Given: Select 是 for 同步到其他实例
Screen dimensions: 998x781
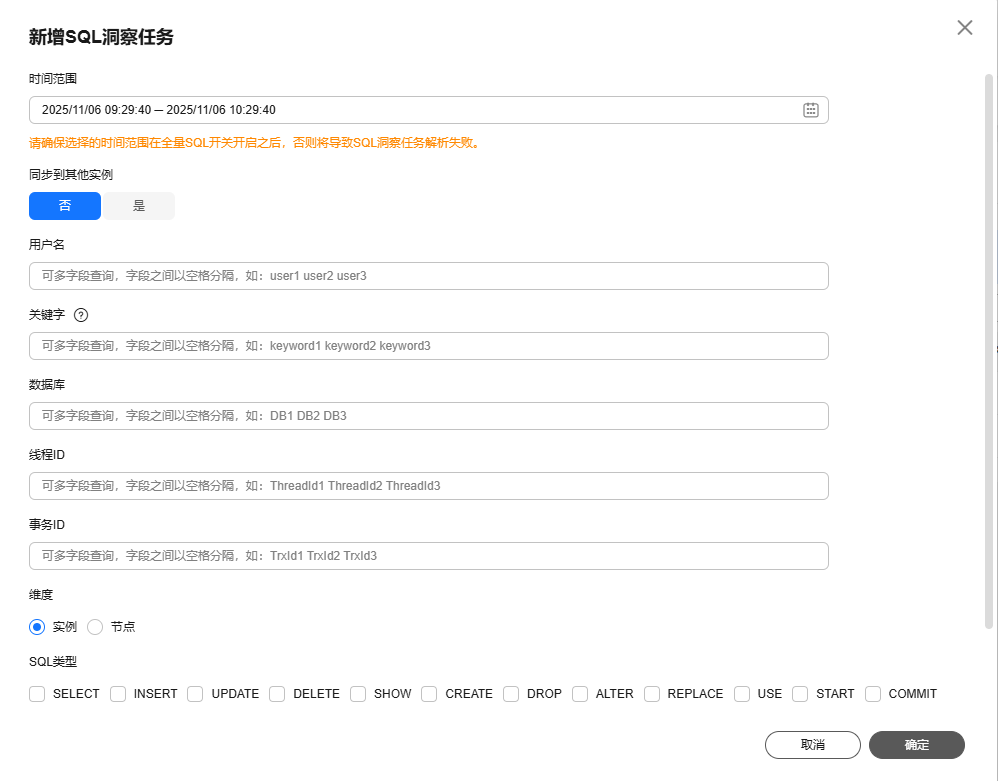Looking at the screenshot, I should (x=139, y=206).
